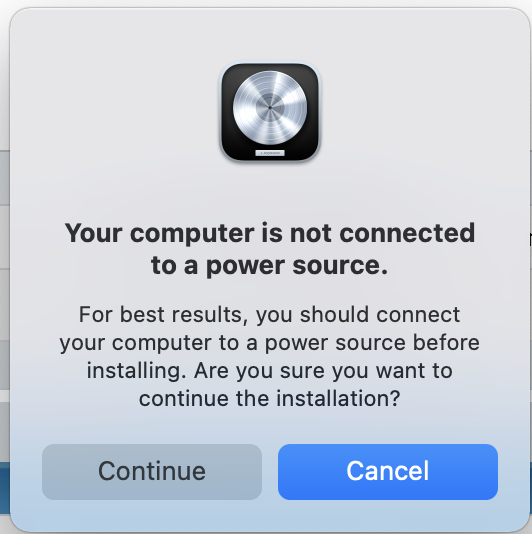This screenshot has height=534, width=532.
Task: Click the word "Continue" on the gray button
Action: click(152, 471)
